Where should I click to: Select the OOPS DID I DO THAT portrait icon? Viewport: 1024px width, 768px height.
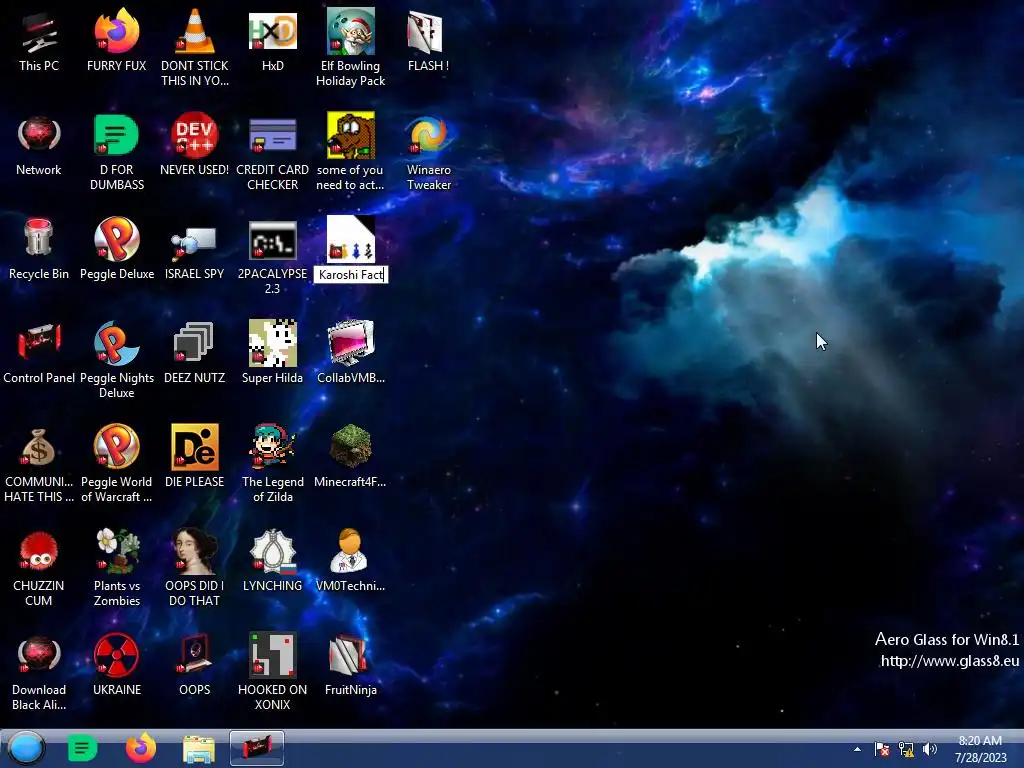[x=195, y=568]
